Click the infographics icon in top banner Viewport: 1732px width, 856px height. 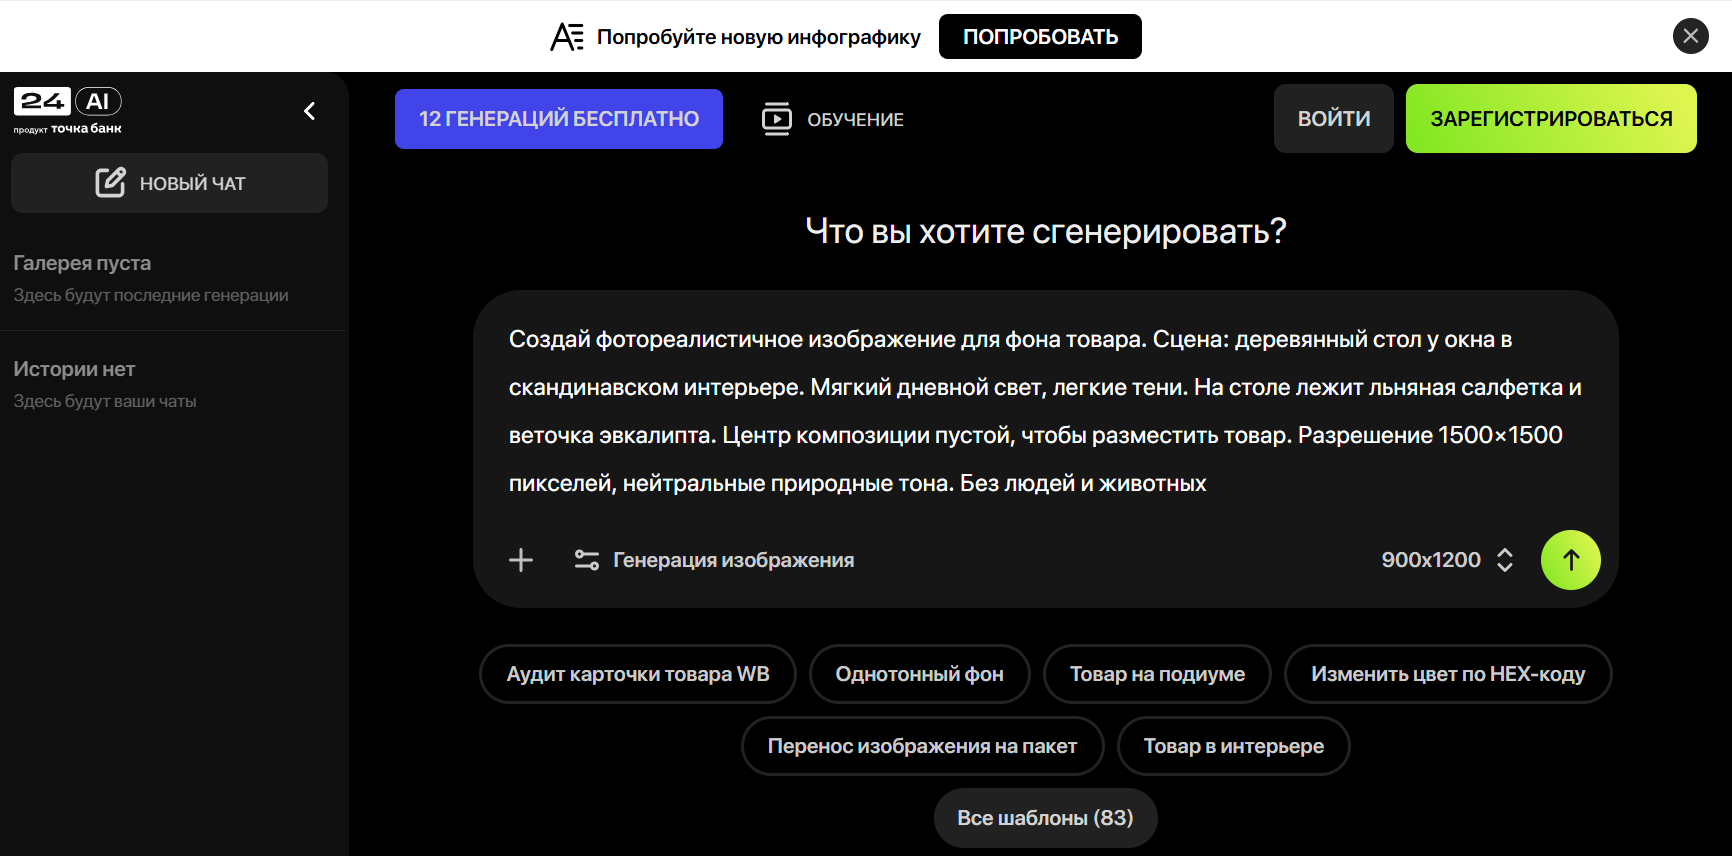(567, 37)
